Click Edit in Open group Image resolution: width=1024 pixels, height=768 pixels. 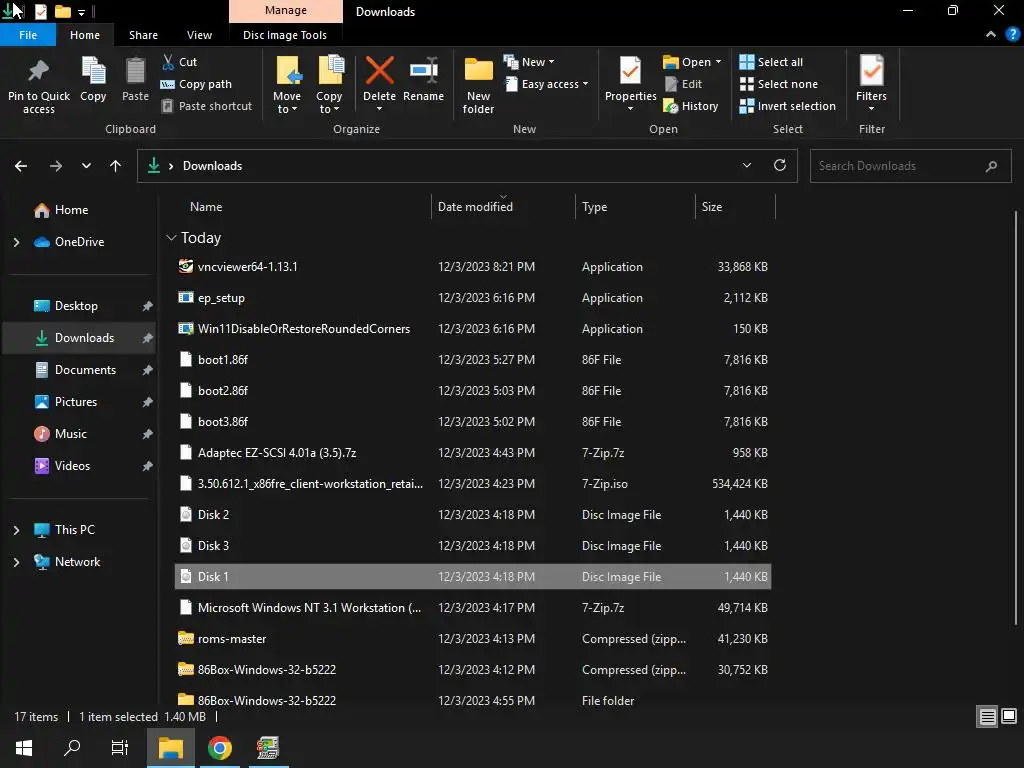[683, 84]
